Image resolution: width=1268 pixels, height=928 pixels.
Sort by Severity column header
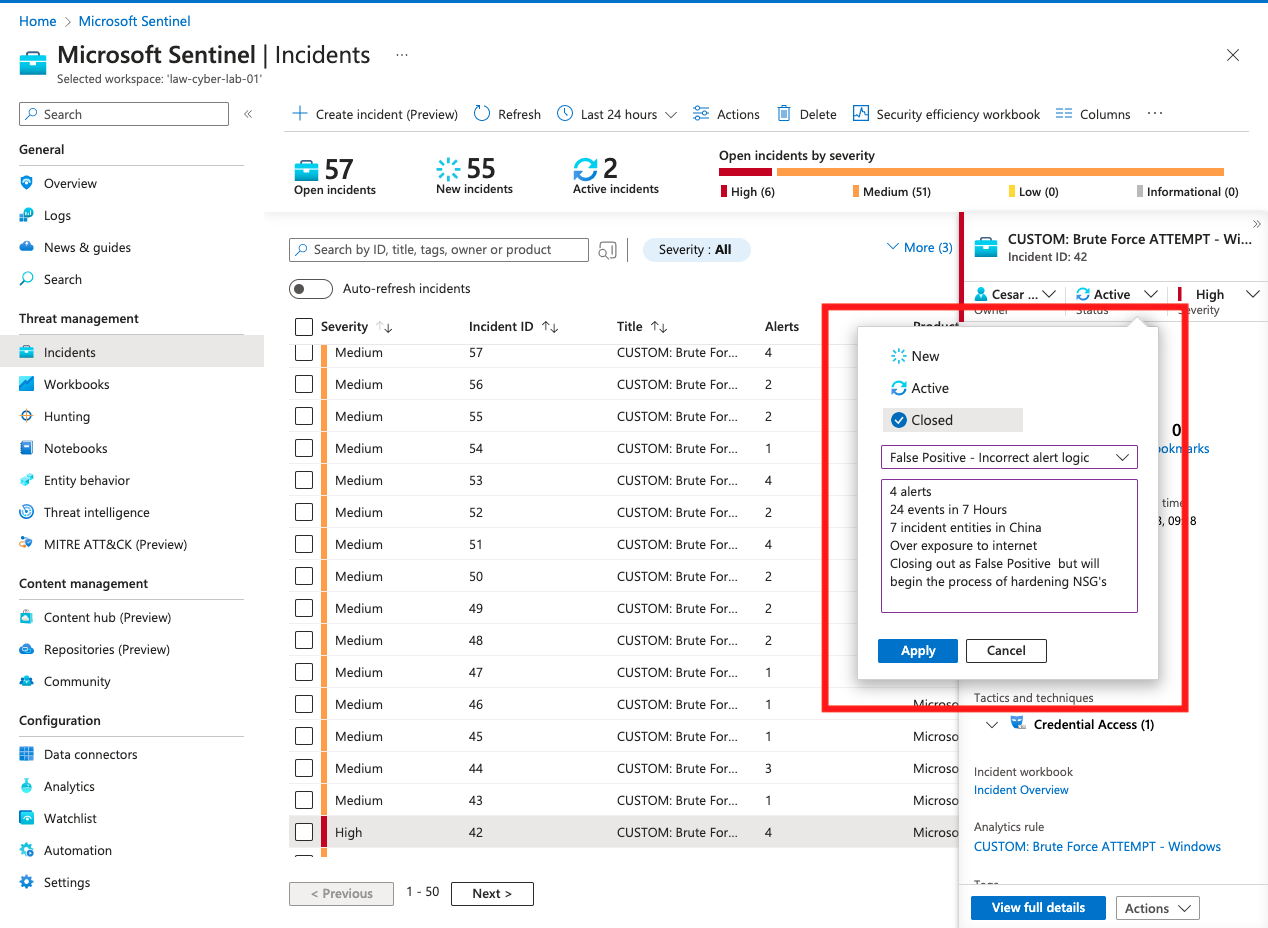357,327
